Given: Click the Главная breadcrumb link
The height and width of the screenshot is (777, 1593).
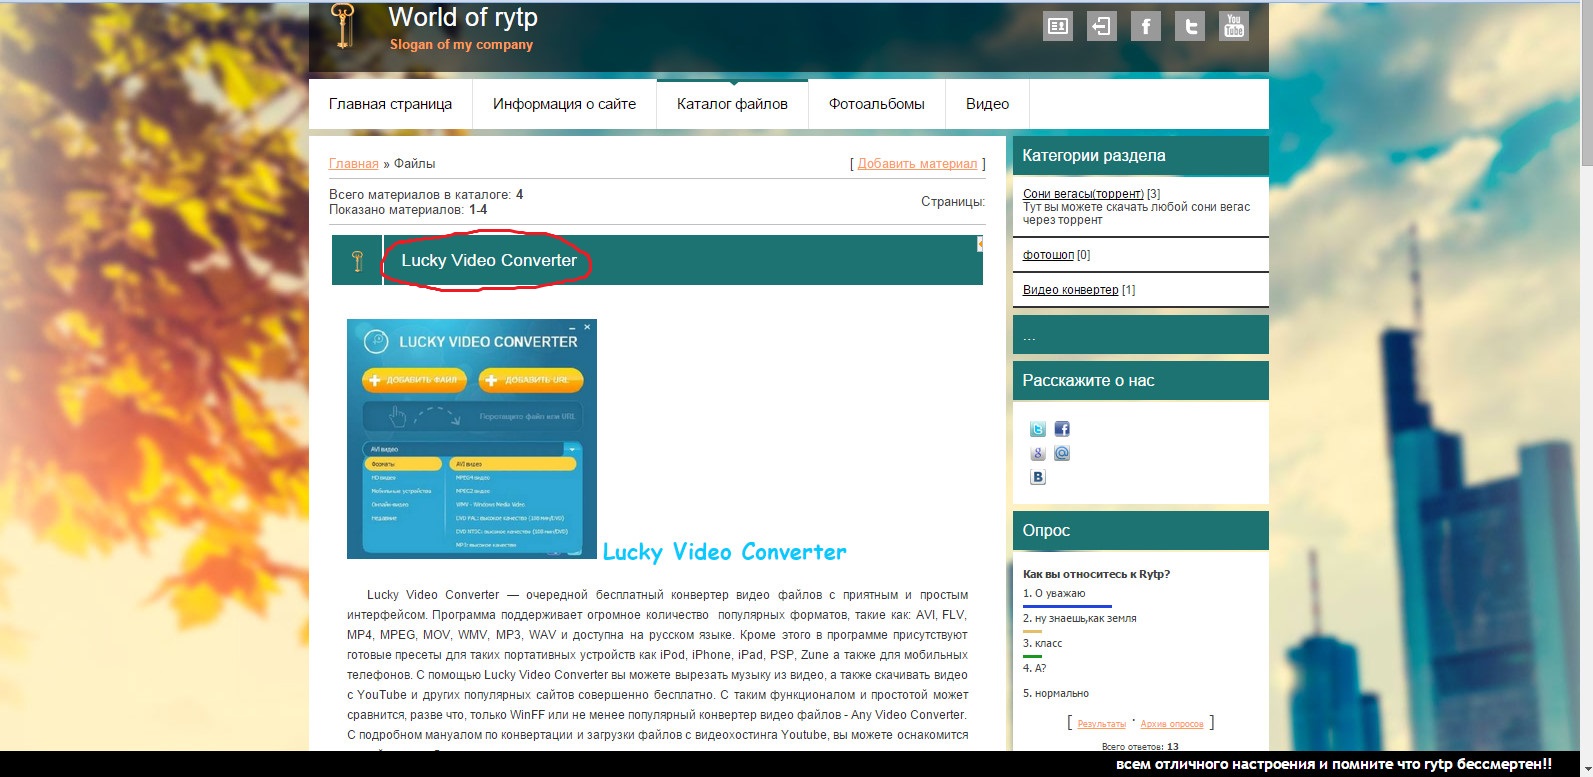Looking at the screenshot, I should pyautogui.click(x=354, y=163).
